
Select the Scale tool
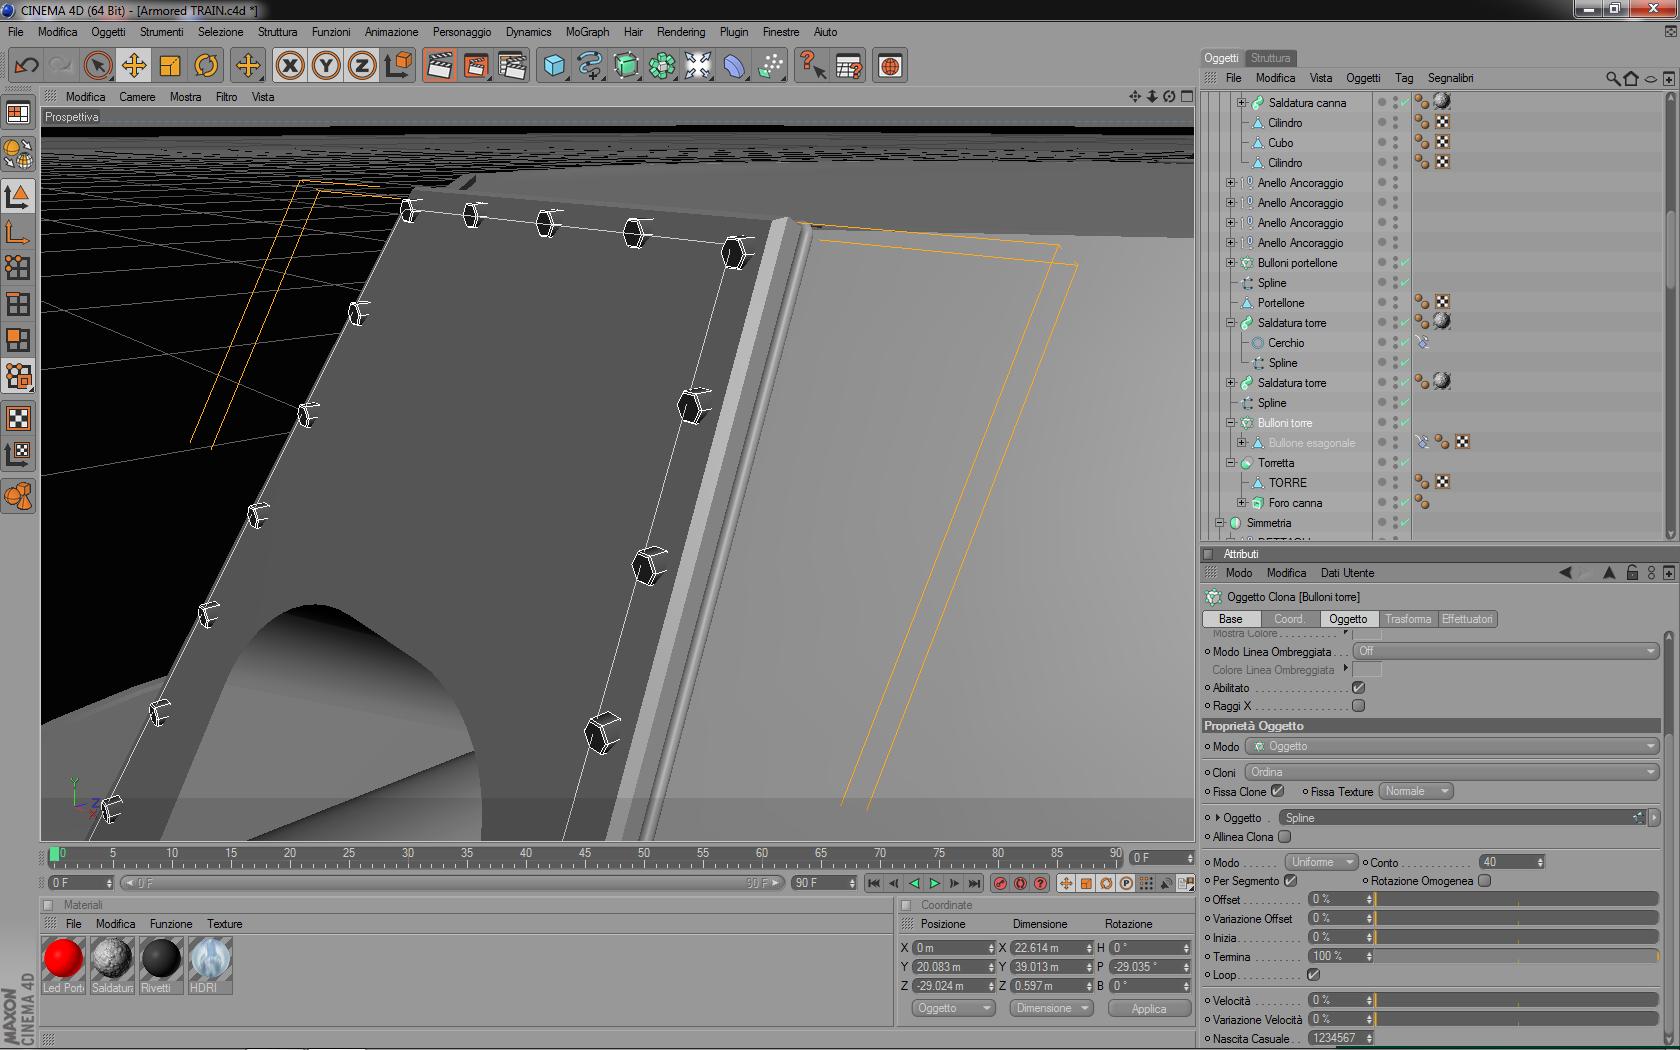coord(170,66)
